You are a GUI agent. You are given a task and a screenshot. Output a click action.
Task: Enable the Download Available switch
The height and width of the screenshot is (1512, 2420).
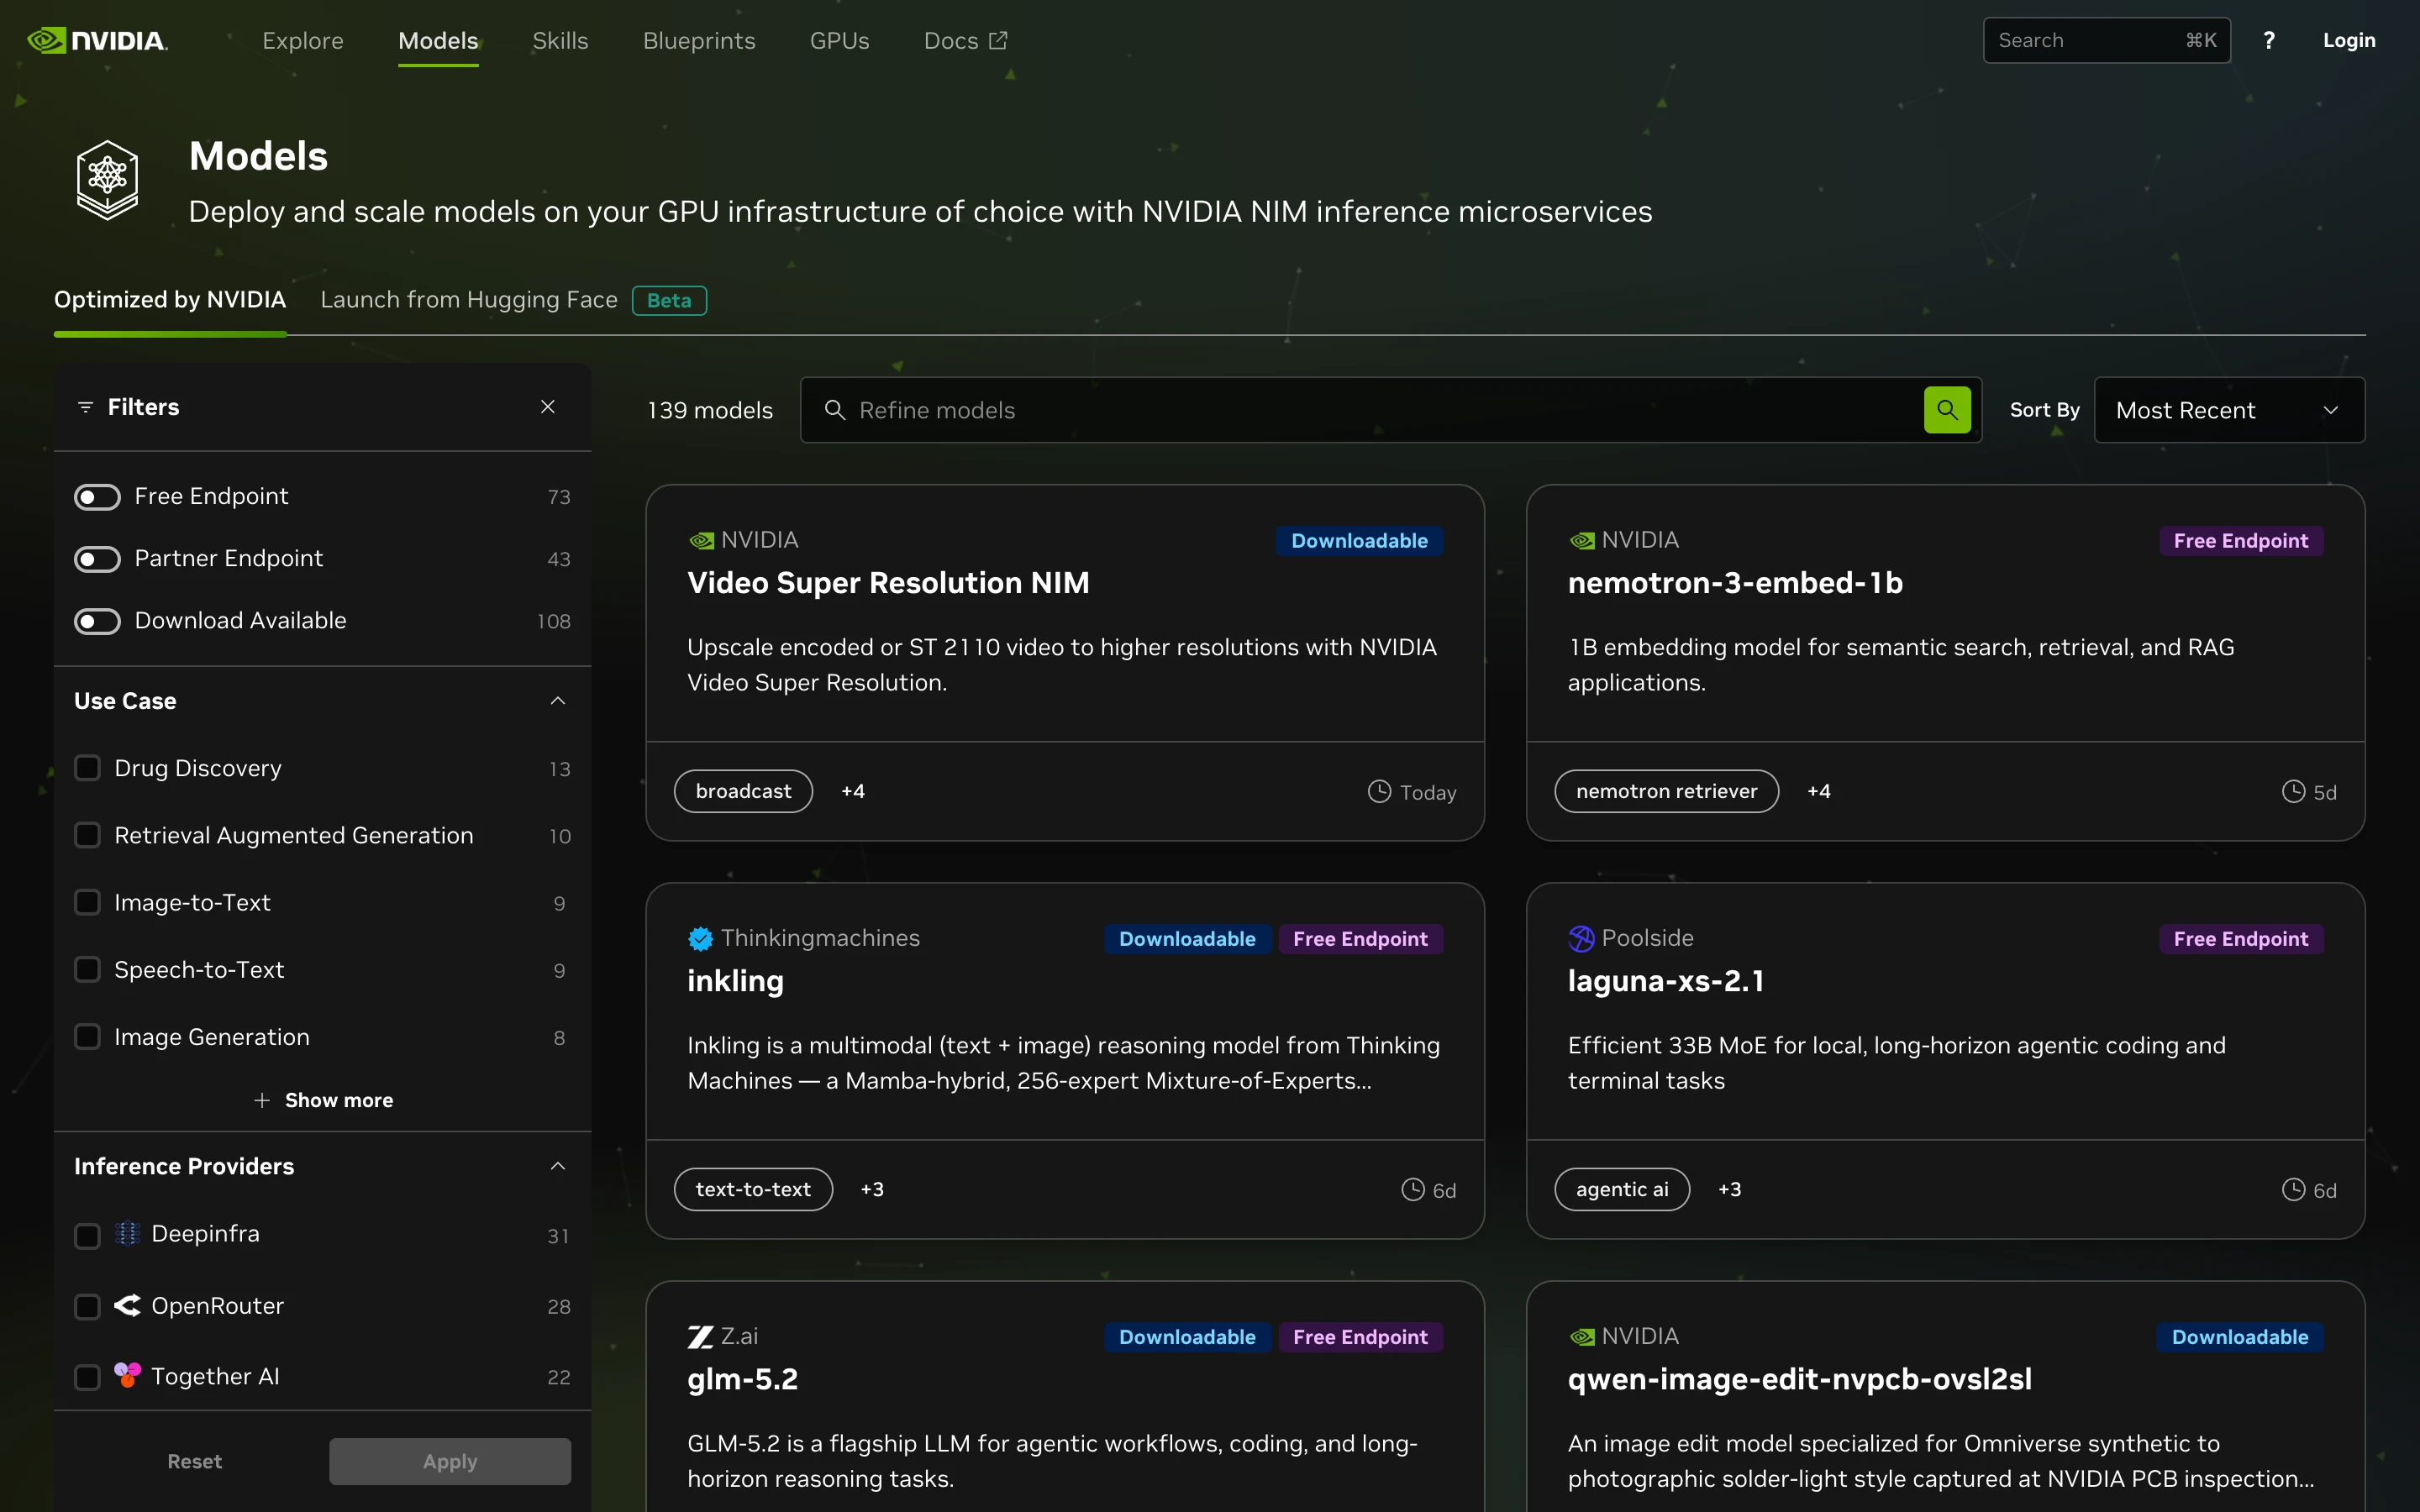click(97, 621)
